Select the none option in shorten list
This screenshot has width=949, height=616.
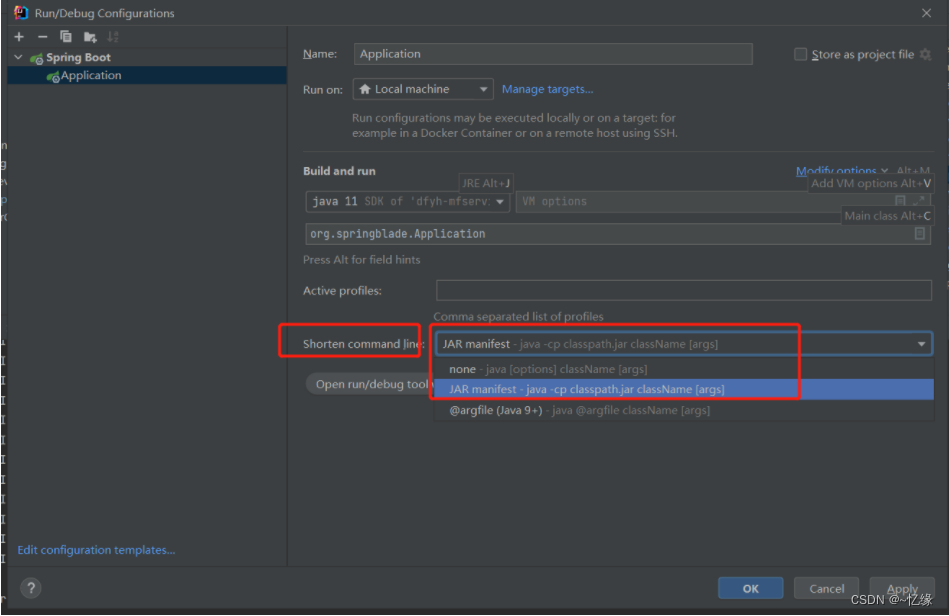462,369
